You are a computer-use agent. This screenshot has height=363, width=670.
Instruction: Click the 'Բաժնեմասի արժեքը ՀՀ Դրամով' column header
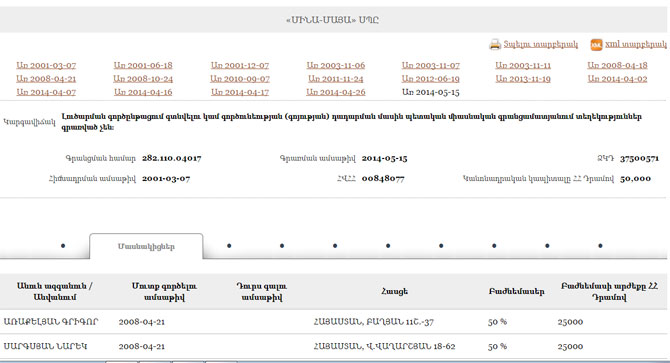[x=609, y=291]
